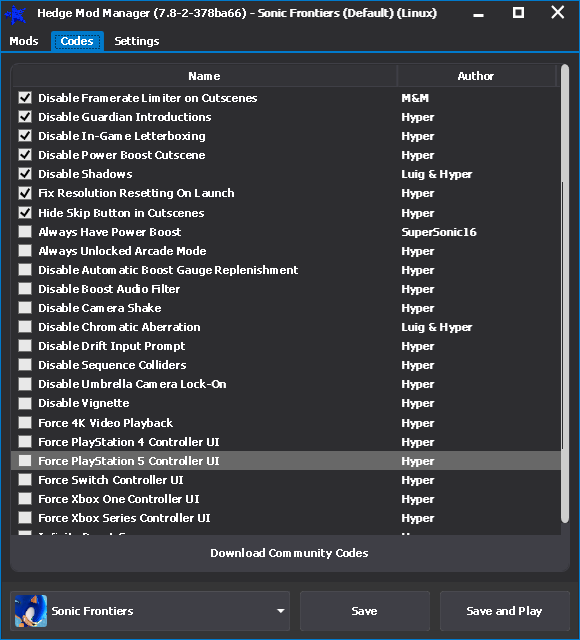Click the Hedge Mod Manager app icon
Image resolution: width=580 pixels, height=640 pixels.
(x=16, y=14)
